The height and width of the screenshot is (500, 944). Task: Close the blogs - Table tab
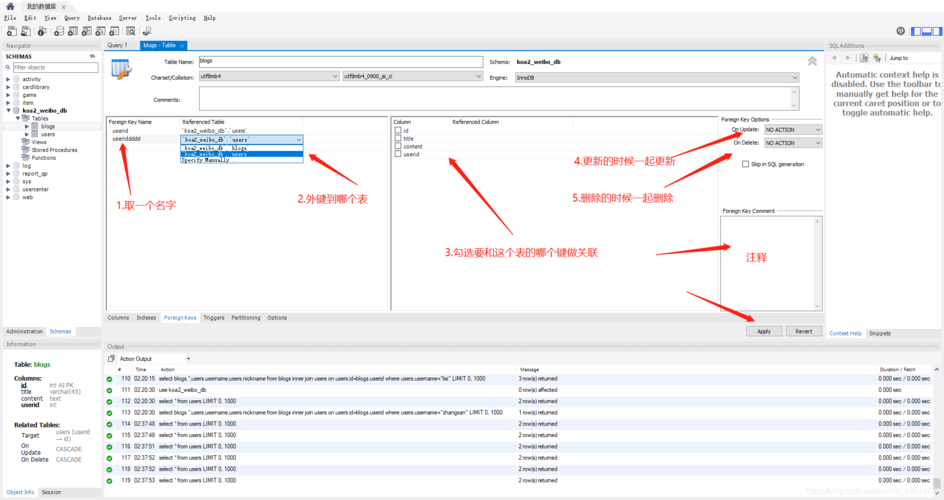[182, 46]
